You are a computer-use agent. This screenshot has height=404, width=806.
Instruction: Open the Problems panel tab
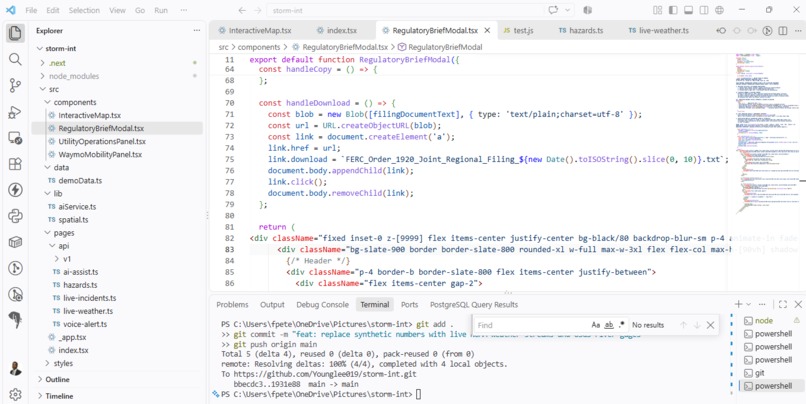pos(232,304)
